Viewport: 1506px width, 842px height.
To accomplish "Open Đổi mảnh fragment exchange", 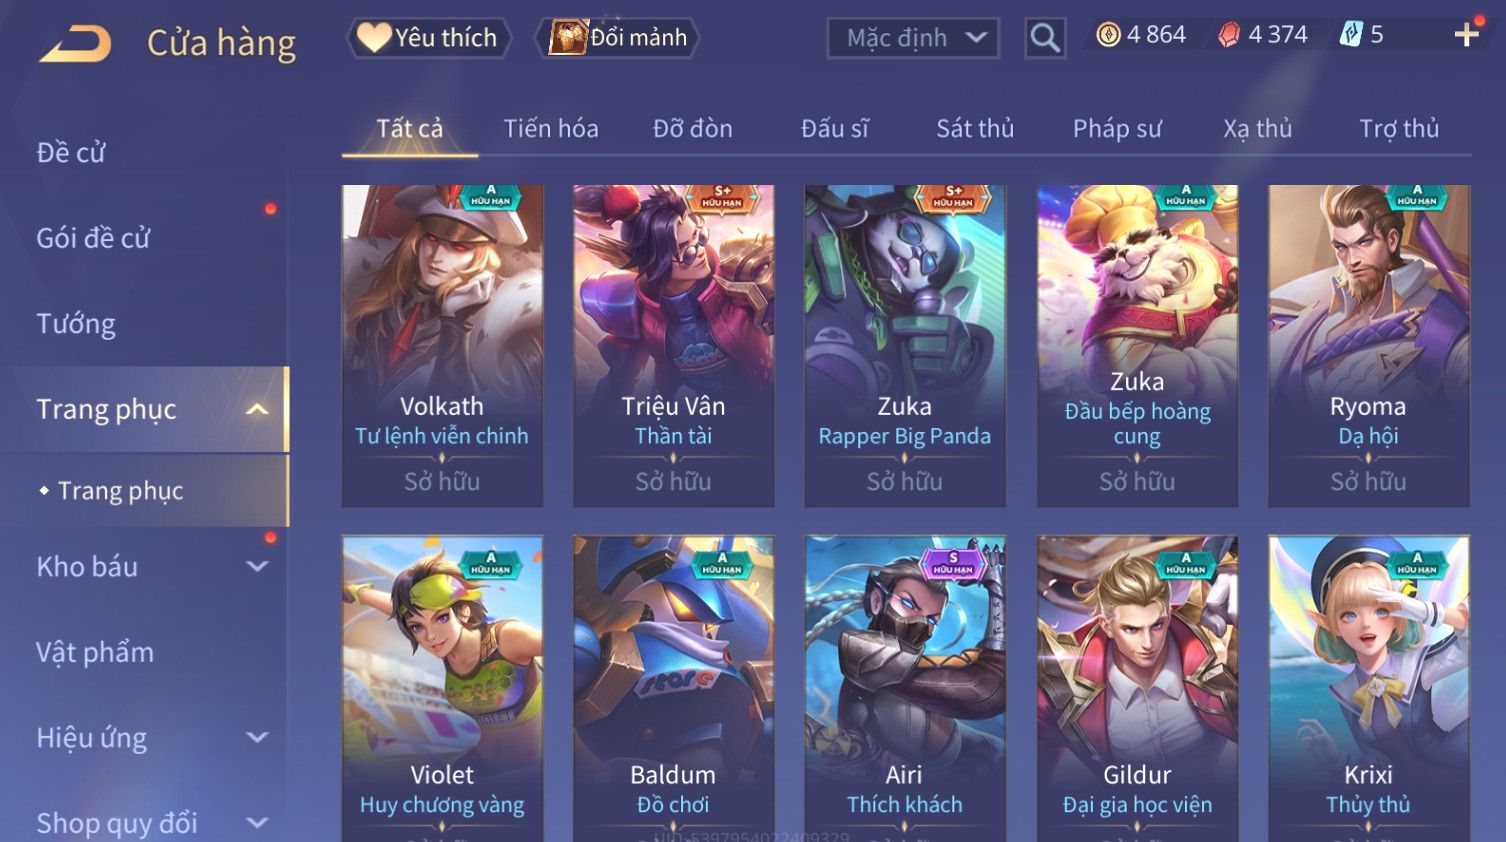I will [x=618, y=38].
